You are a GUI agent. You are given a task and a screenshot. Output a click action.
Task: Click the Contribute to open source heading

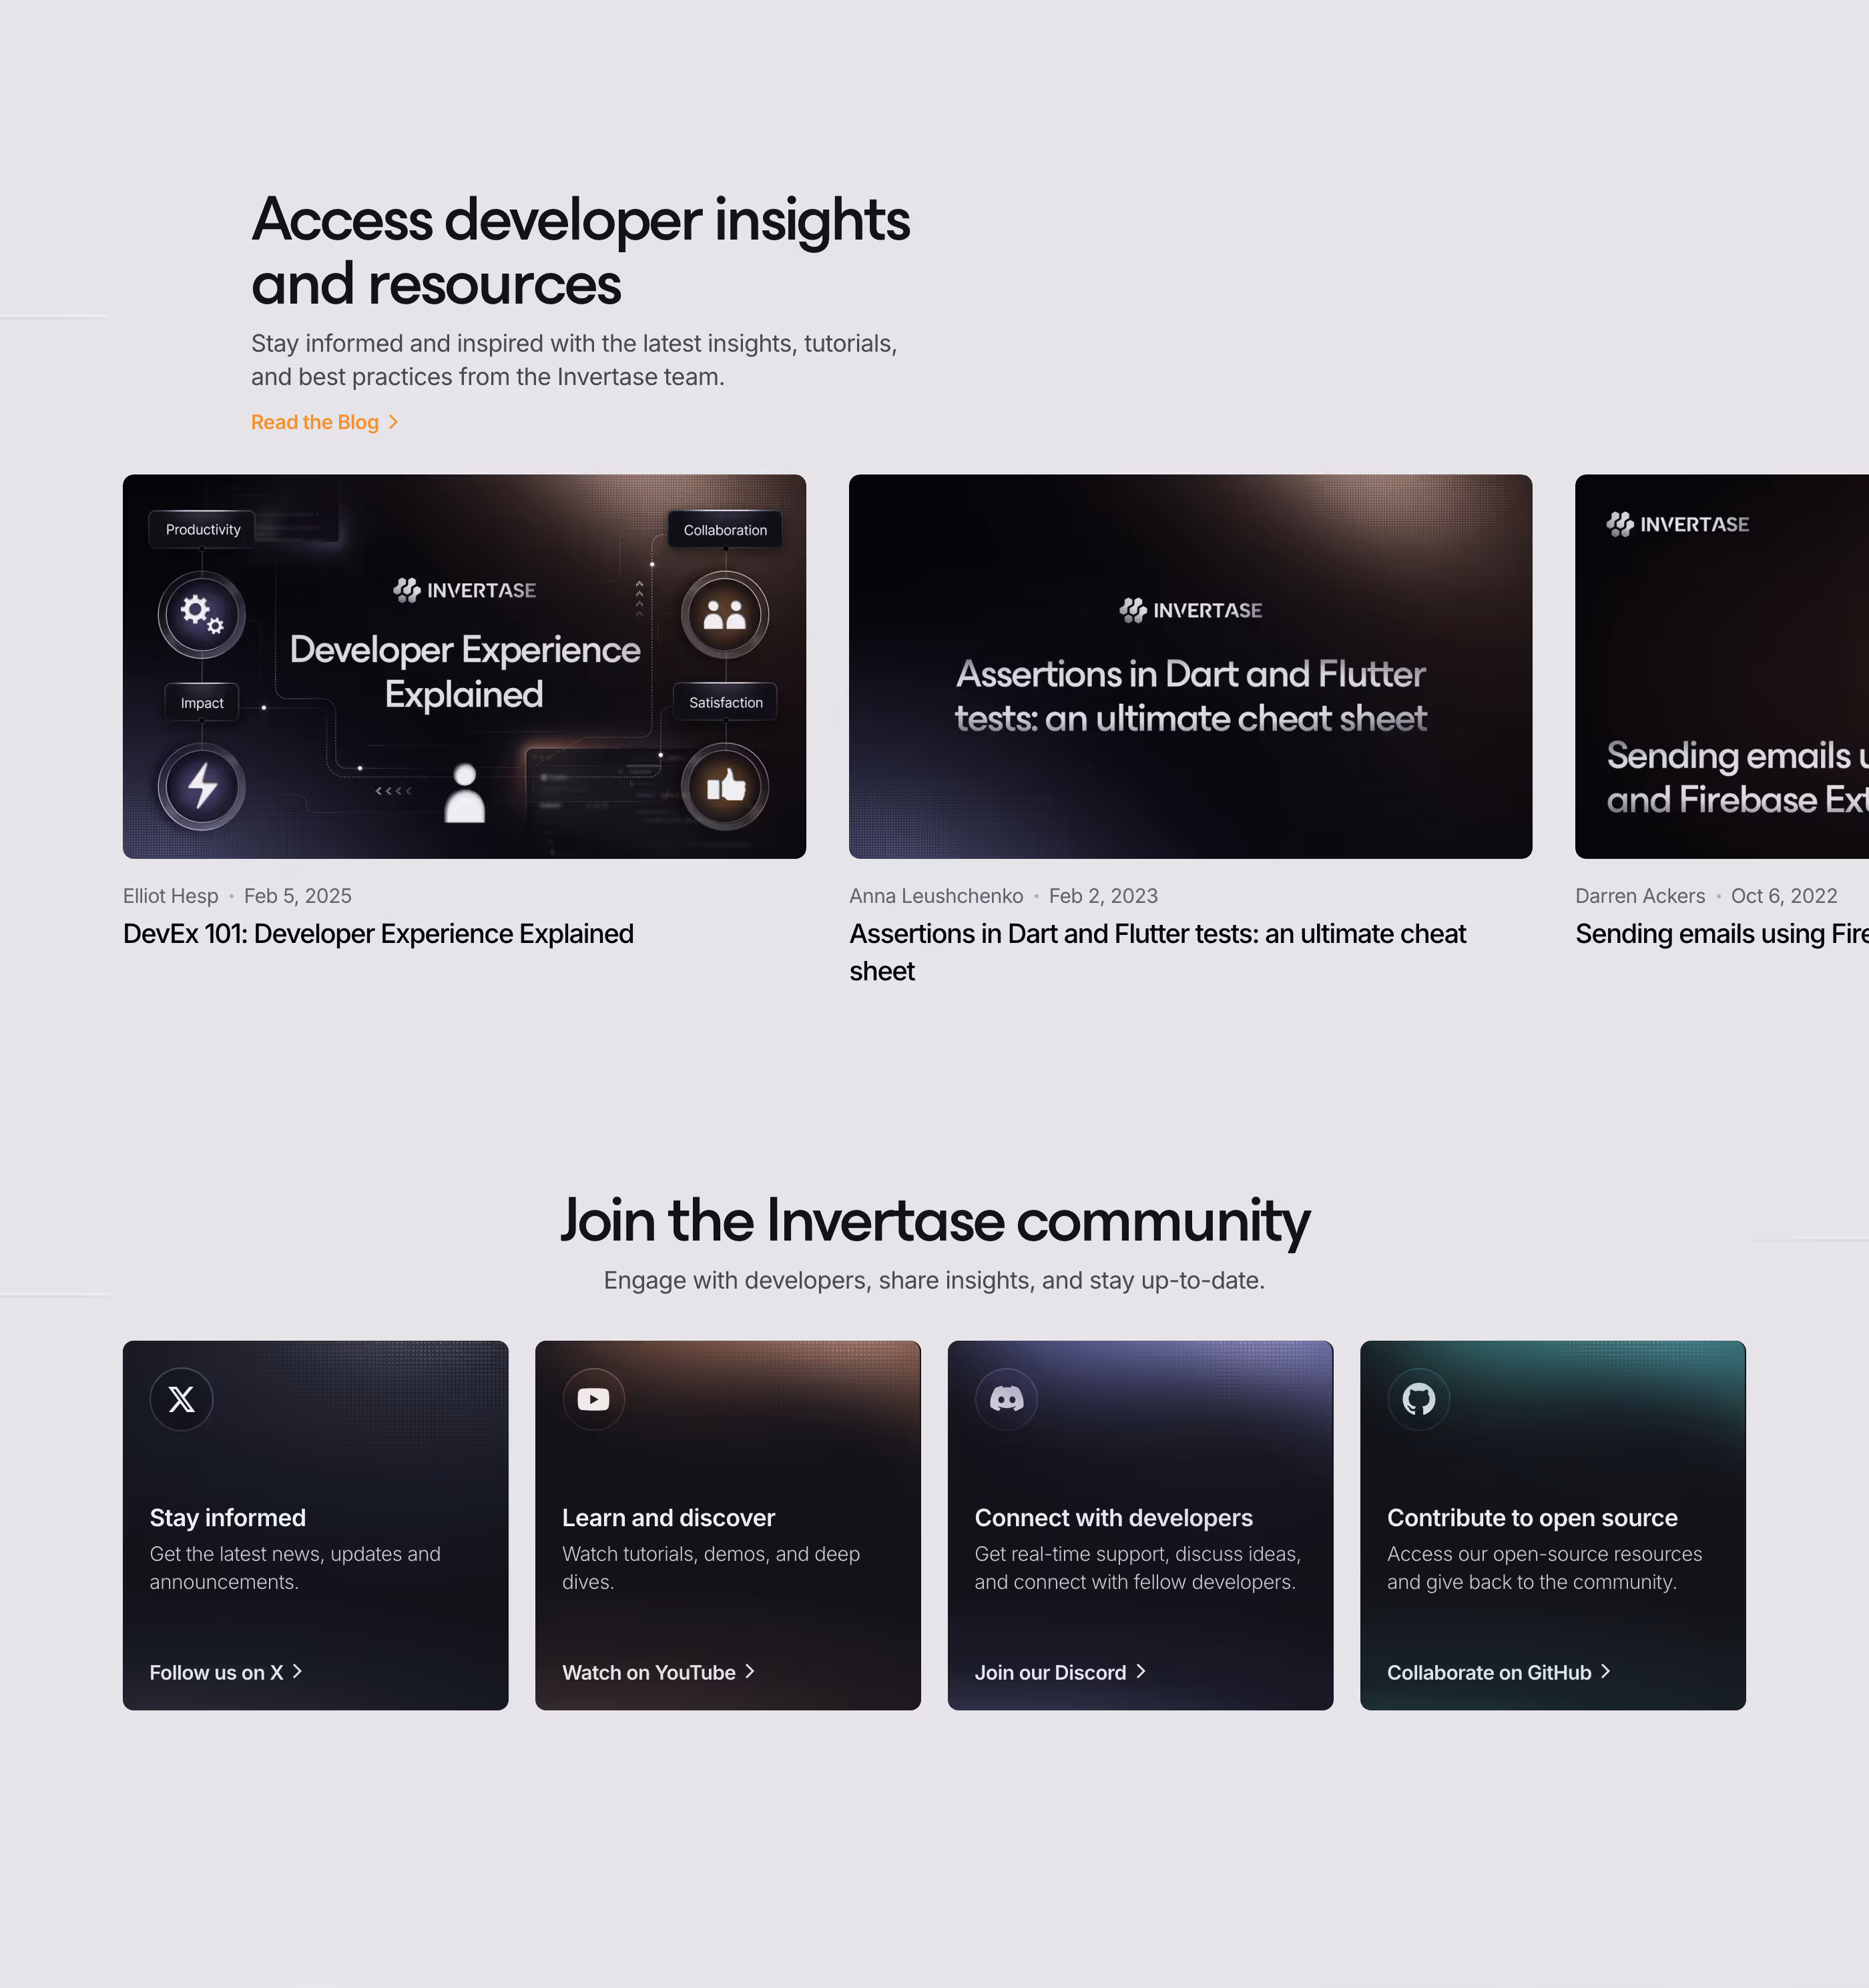pyautogui.click(x=1532, y=1518)
